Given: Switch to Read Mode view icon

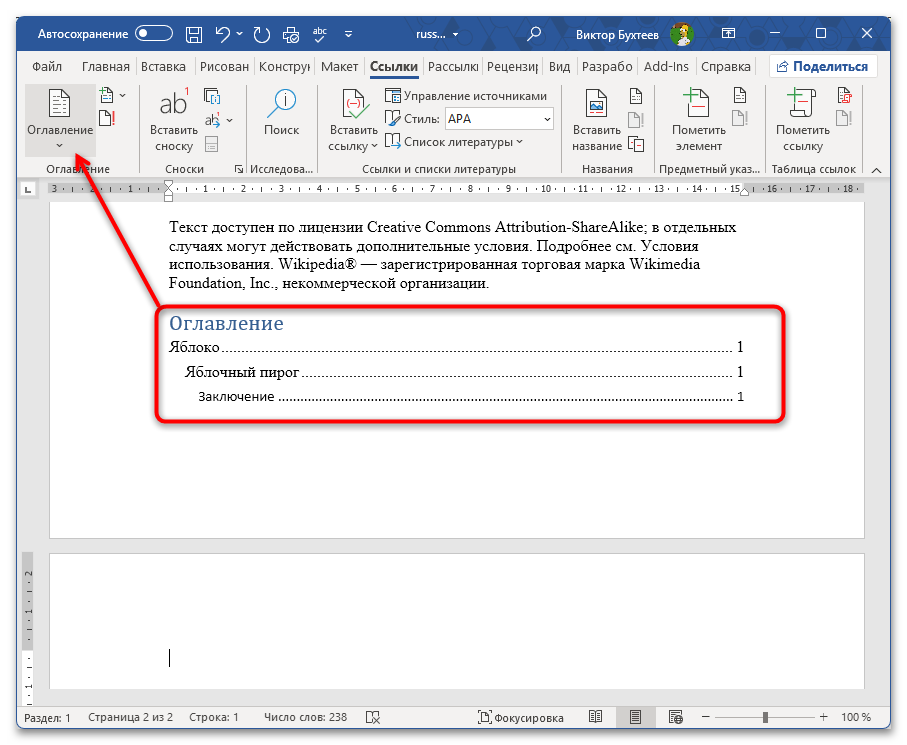Looking at the screenshot, I should pos(595,717).
